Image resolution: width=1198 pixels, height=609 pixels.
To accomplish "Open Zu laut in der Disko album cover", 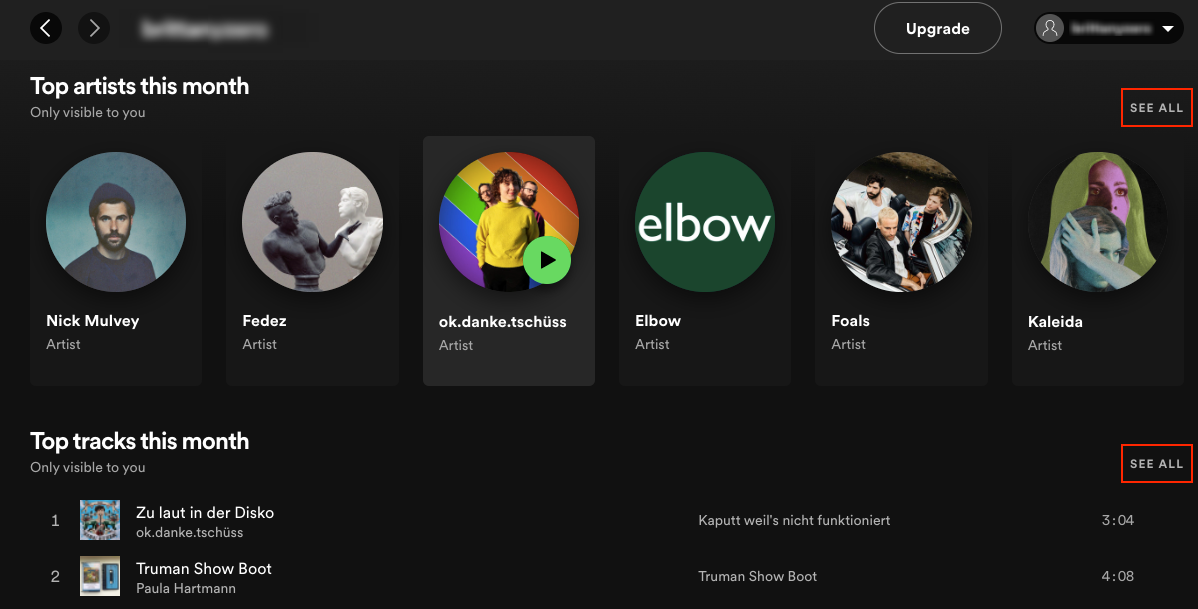I will 100,520.
